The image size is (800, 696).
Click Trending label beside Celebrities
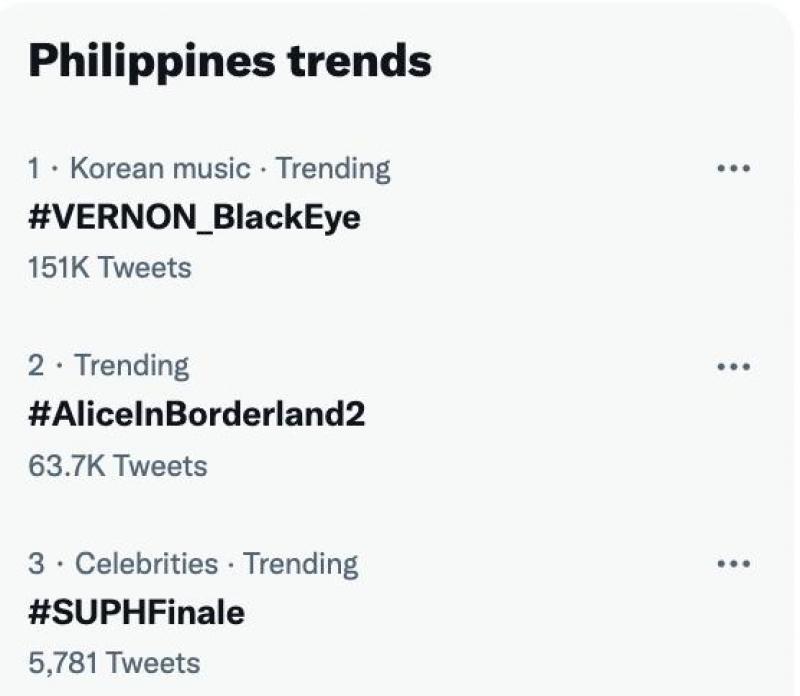tap(301, 564)
